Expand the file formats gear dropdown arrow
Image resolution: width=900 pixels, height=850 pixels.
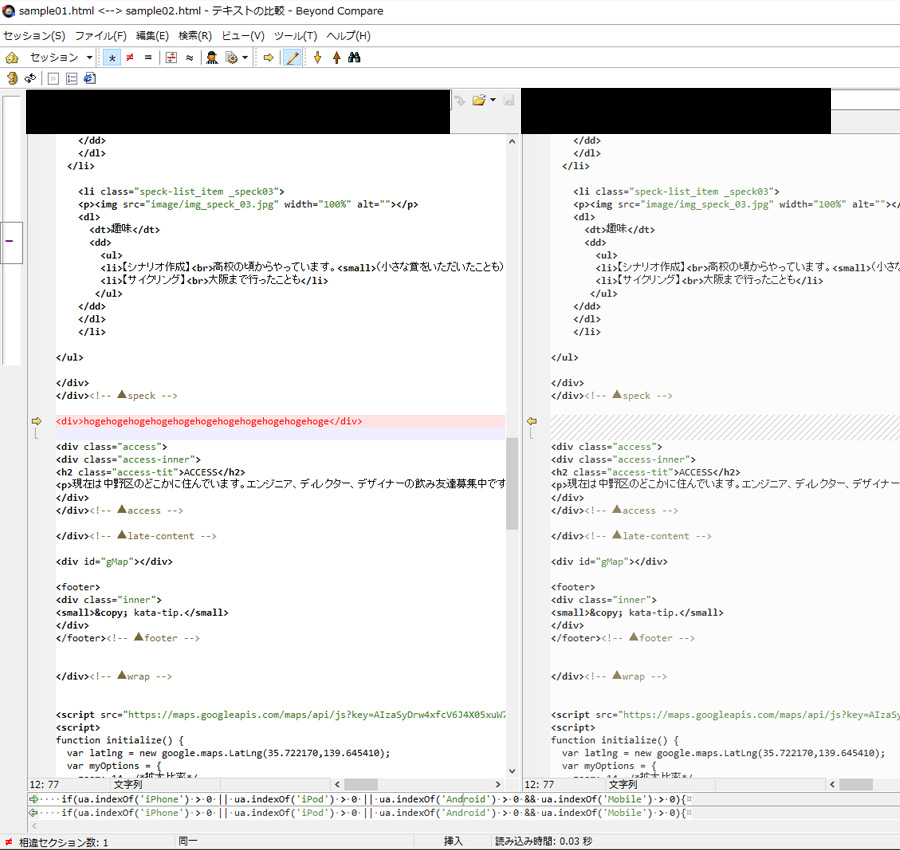pos(245,58)
